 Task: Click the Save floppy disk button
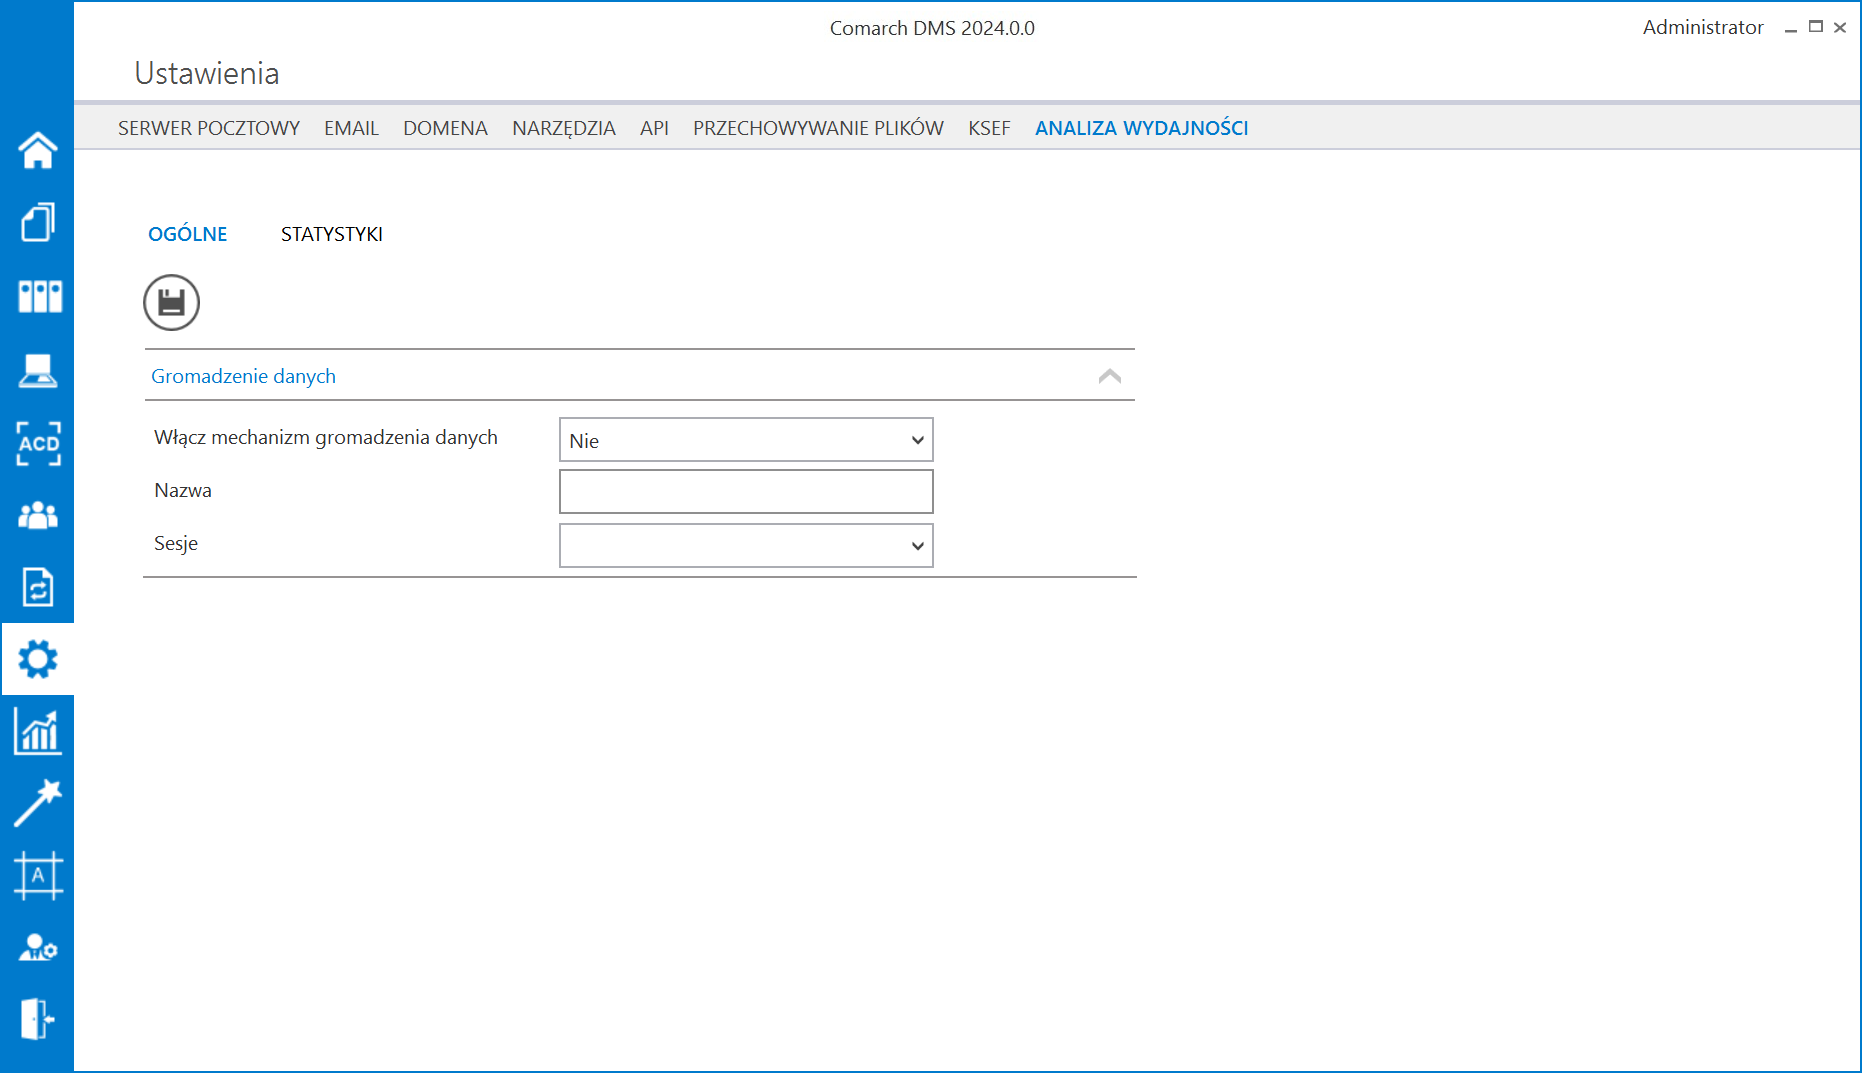171,302
